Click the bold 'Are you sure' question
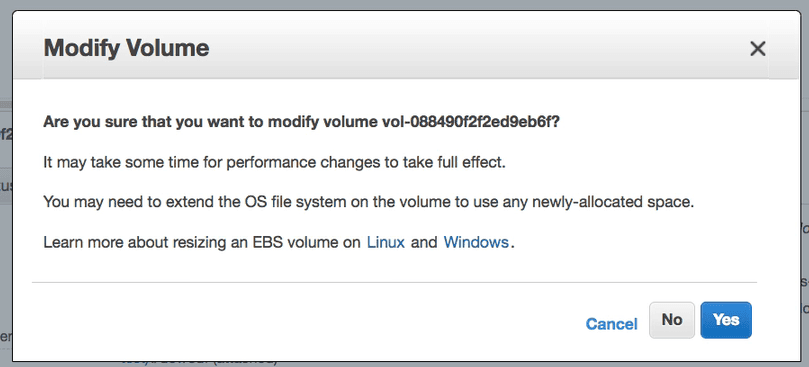The height and width of the screenshot is (367, 809). (301, 122)
